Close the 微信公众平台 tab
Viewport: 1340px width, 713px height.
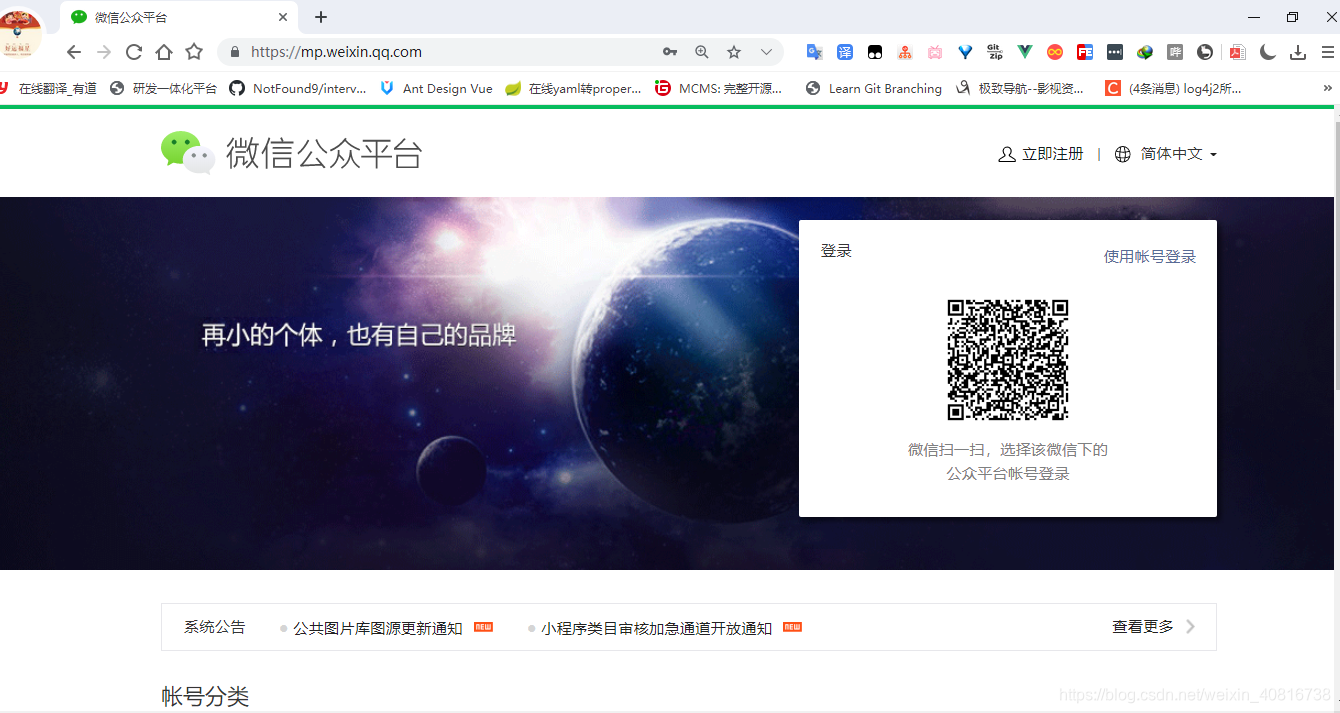click(283, 17)
